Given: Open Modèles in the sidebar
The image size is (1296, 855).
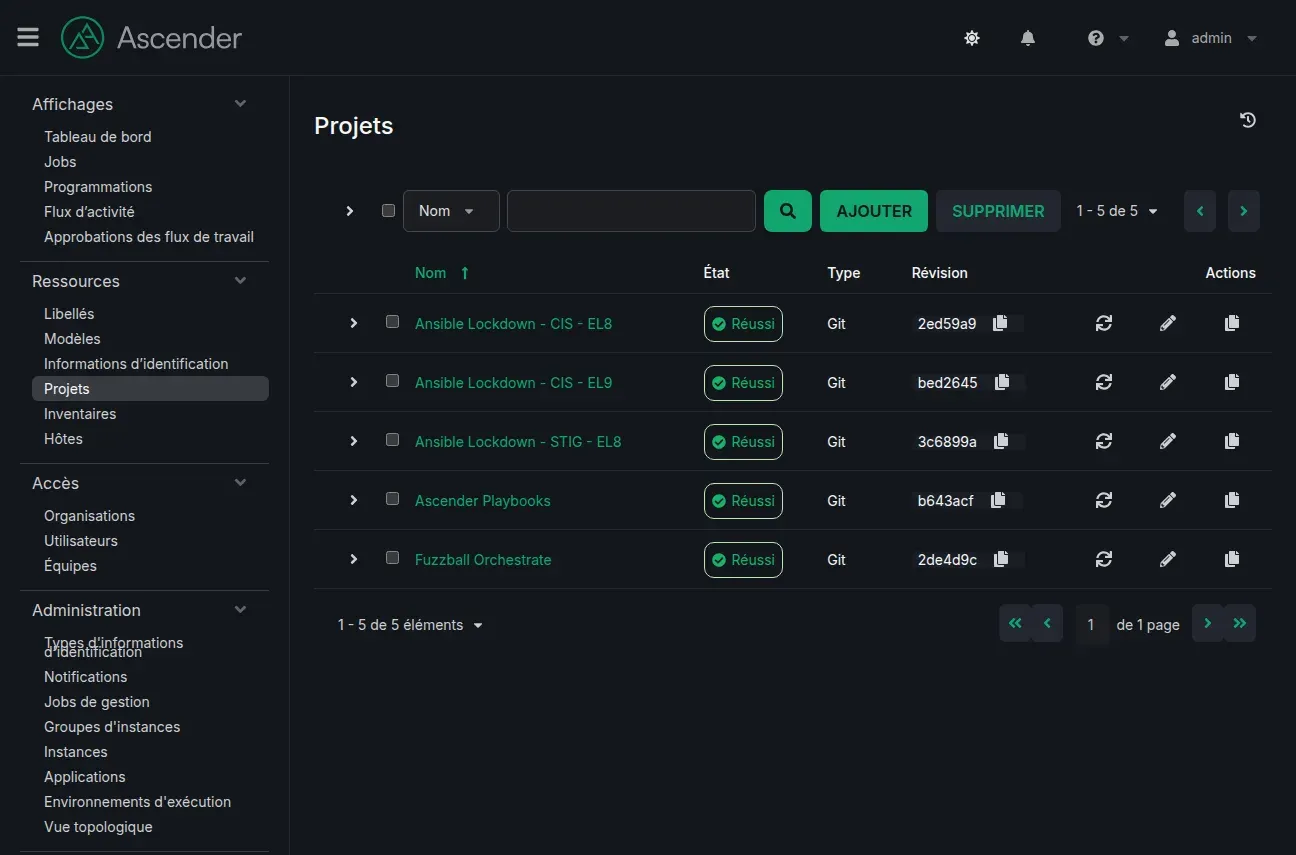Looking at the screenshot, I should pos(72,339).
